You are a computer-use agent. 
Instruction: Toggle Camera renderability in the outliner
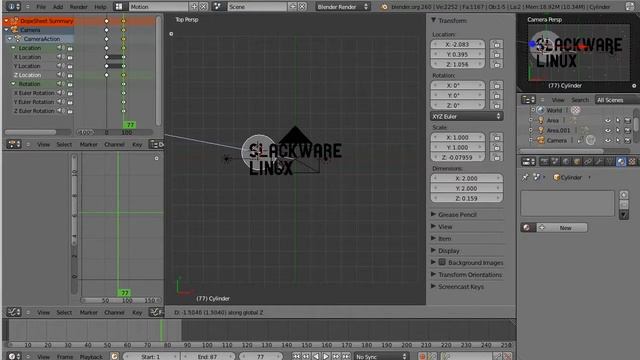coord(628,140)
